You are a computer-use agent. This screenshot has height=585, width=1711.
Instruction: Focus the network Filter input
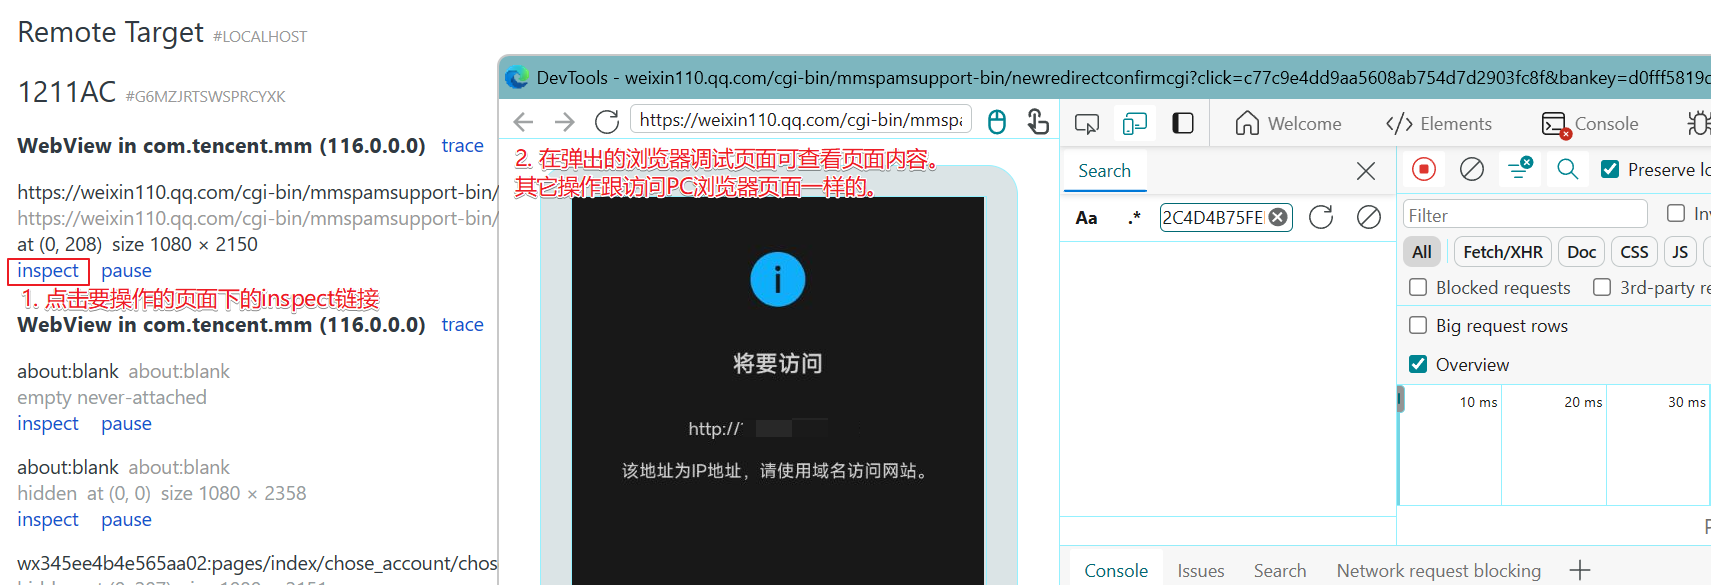point(1526,215)
